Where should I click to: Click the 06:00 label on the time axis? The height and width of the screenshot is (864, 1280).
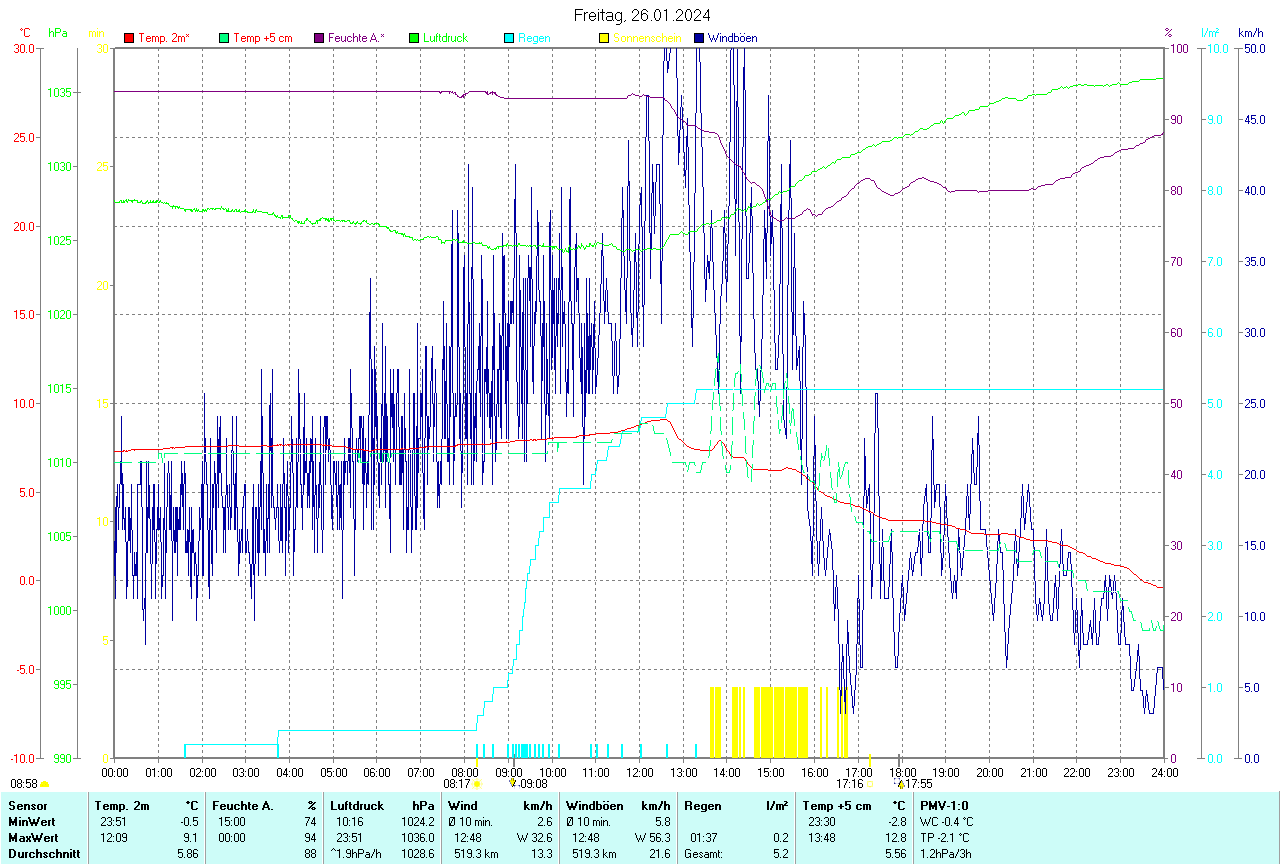click(377, 772)
